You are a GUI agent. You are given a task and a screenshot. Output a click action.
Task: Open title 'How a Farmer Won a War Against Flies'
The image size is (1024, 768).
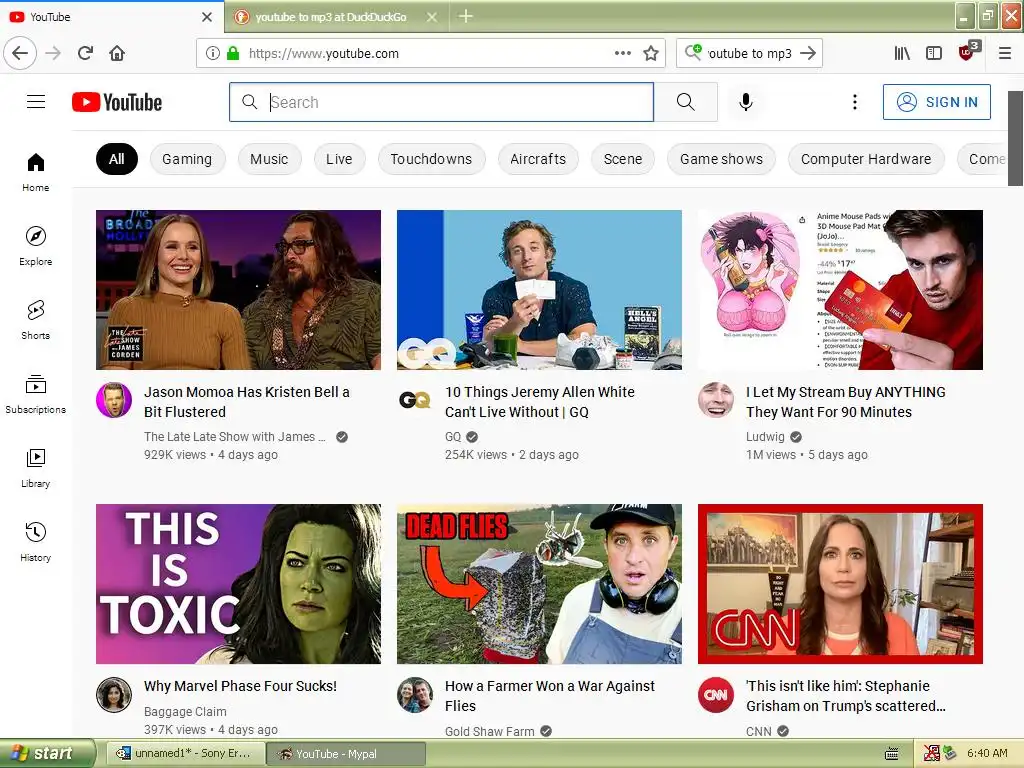tap(550, 696)
